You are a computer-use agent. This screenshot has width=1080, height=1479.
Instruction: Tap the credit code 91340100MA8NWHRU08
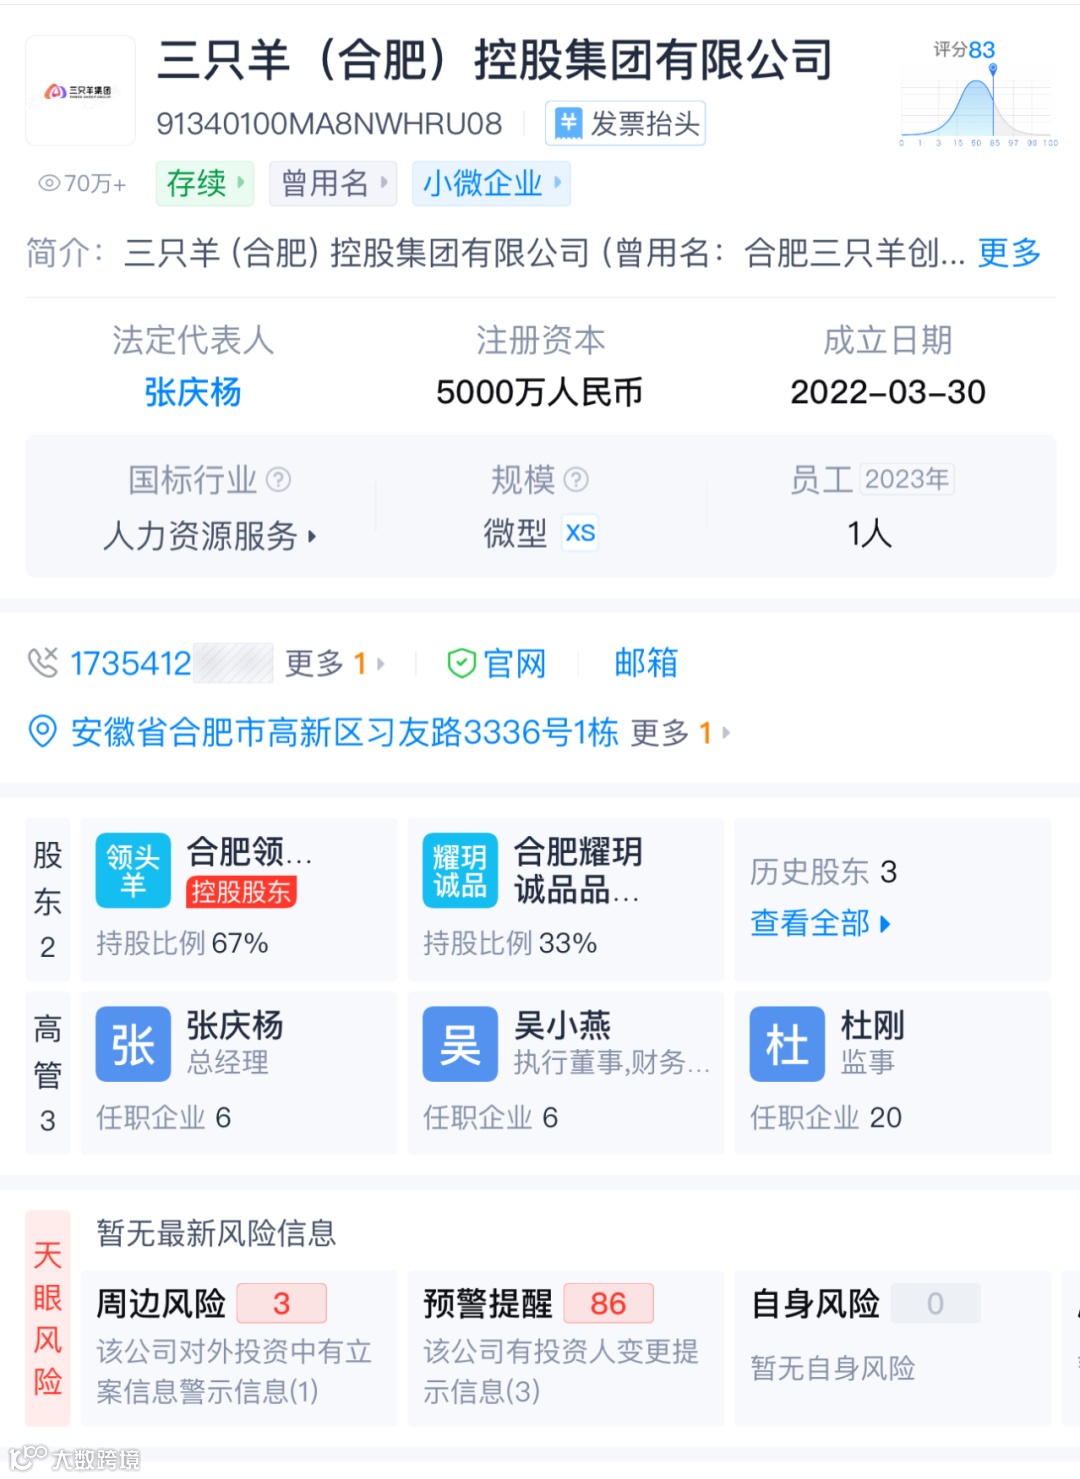point(329,124)
